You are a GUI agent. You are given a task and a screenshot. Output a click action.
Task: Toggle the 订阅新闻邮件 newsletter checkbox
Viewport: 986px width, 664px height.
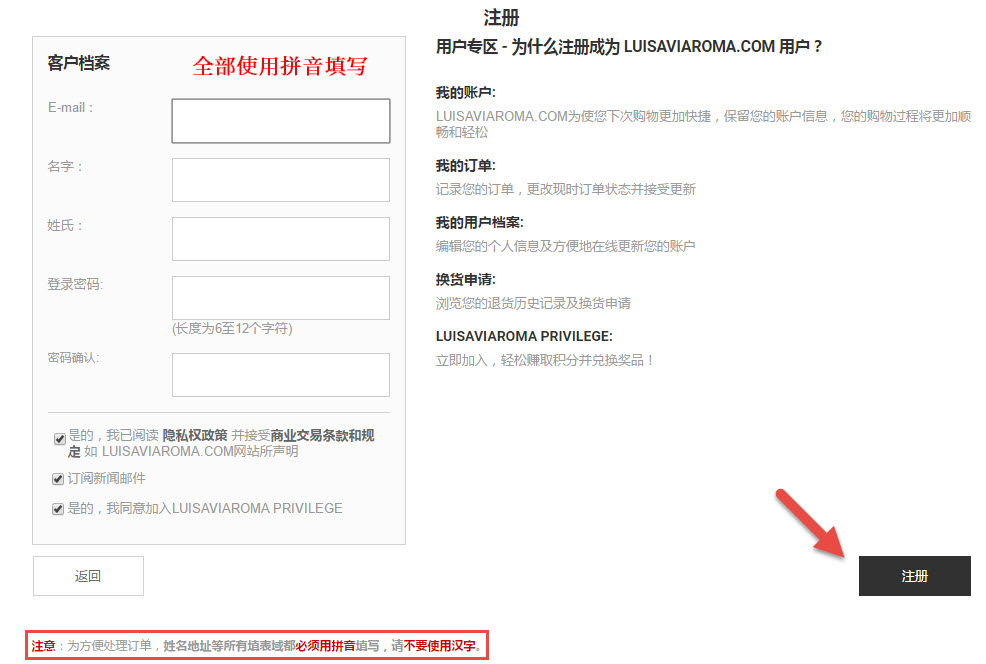pos(58,479)
